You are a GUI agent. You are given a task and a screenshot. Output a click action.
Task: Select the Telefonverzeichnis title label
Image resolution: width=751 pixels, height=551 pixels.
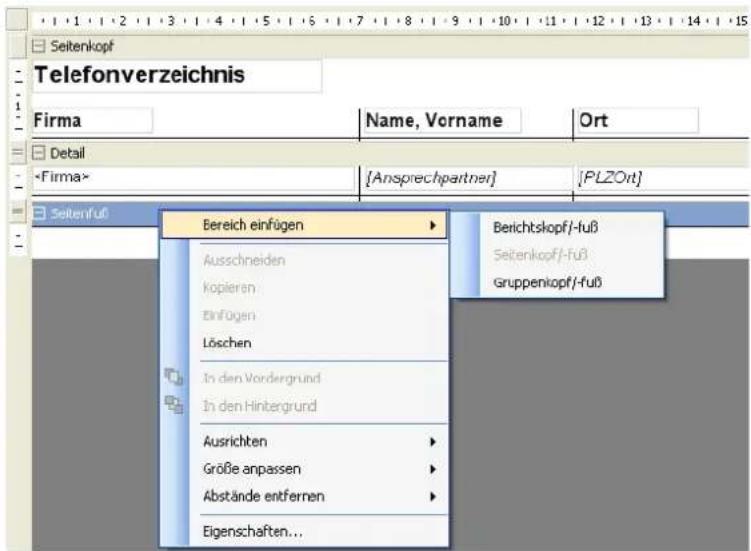[177, 75]
